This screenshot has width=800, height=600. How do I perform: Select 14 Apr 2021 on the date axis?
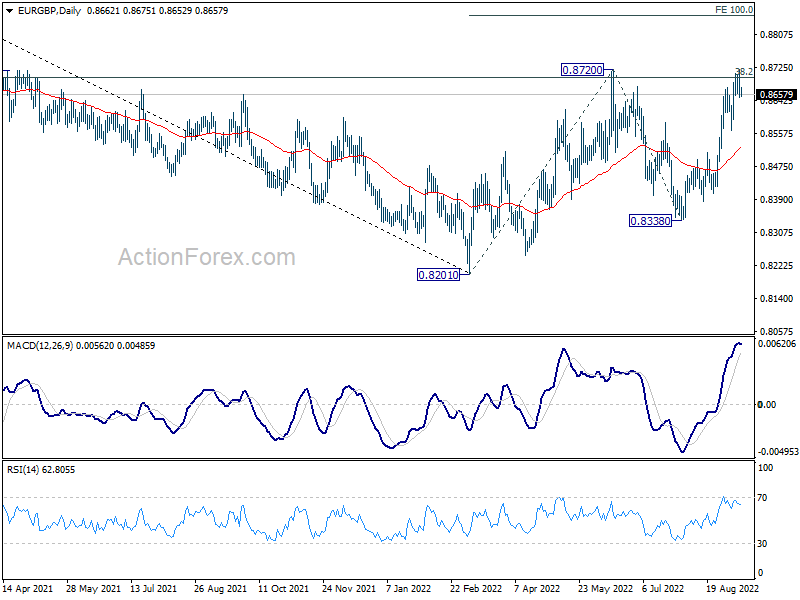click(29, 590)
